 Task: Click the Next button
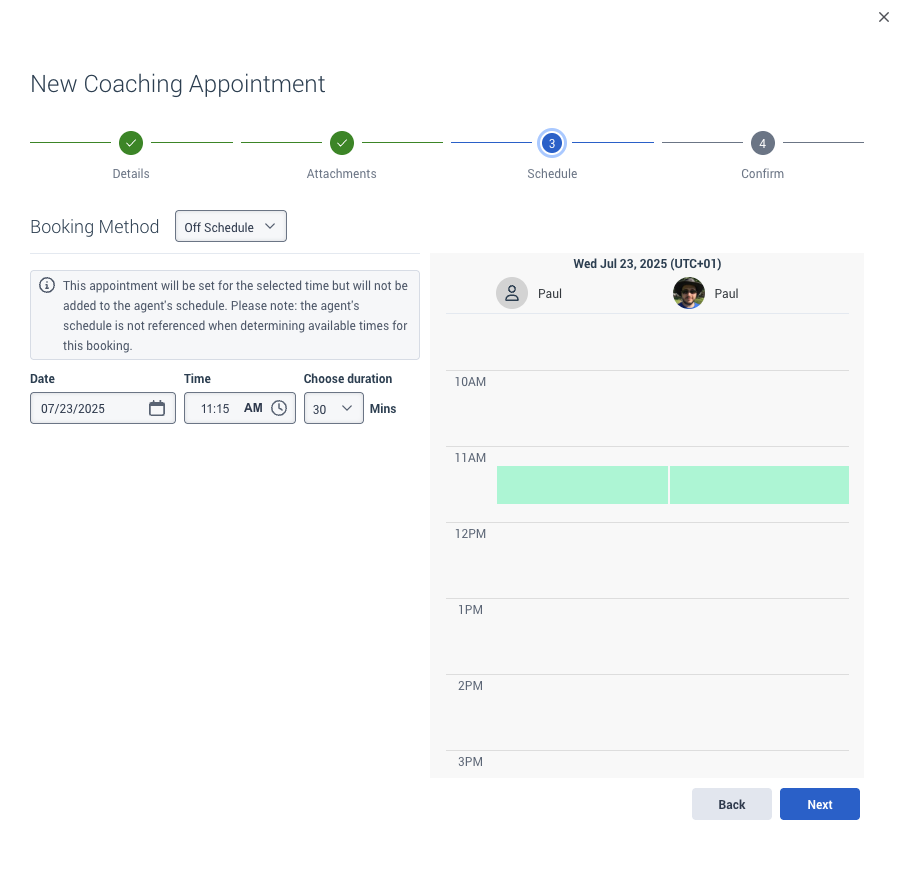[819, 804]
